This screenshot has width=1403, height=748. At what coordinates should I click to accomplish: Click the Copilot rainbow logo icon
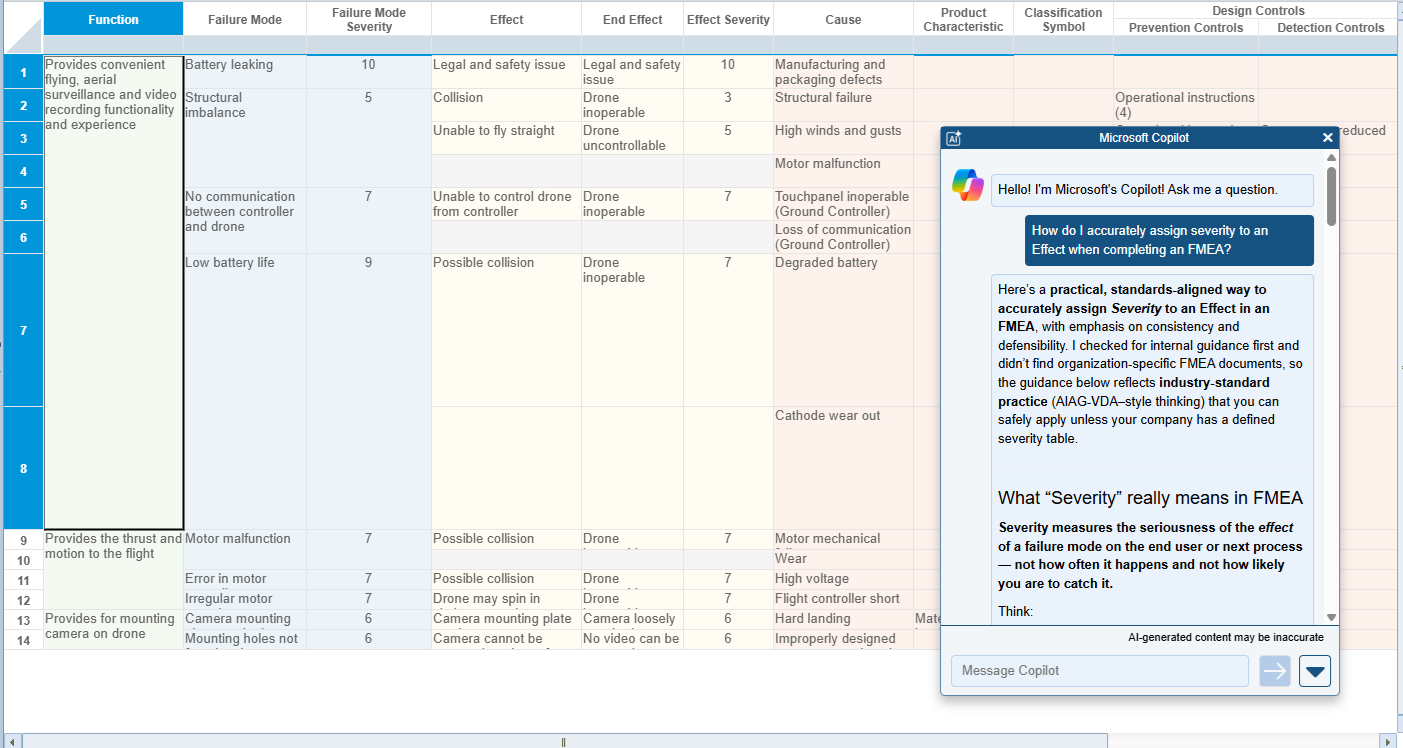(968, 185)
